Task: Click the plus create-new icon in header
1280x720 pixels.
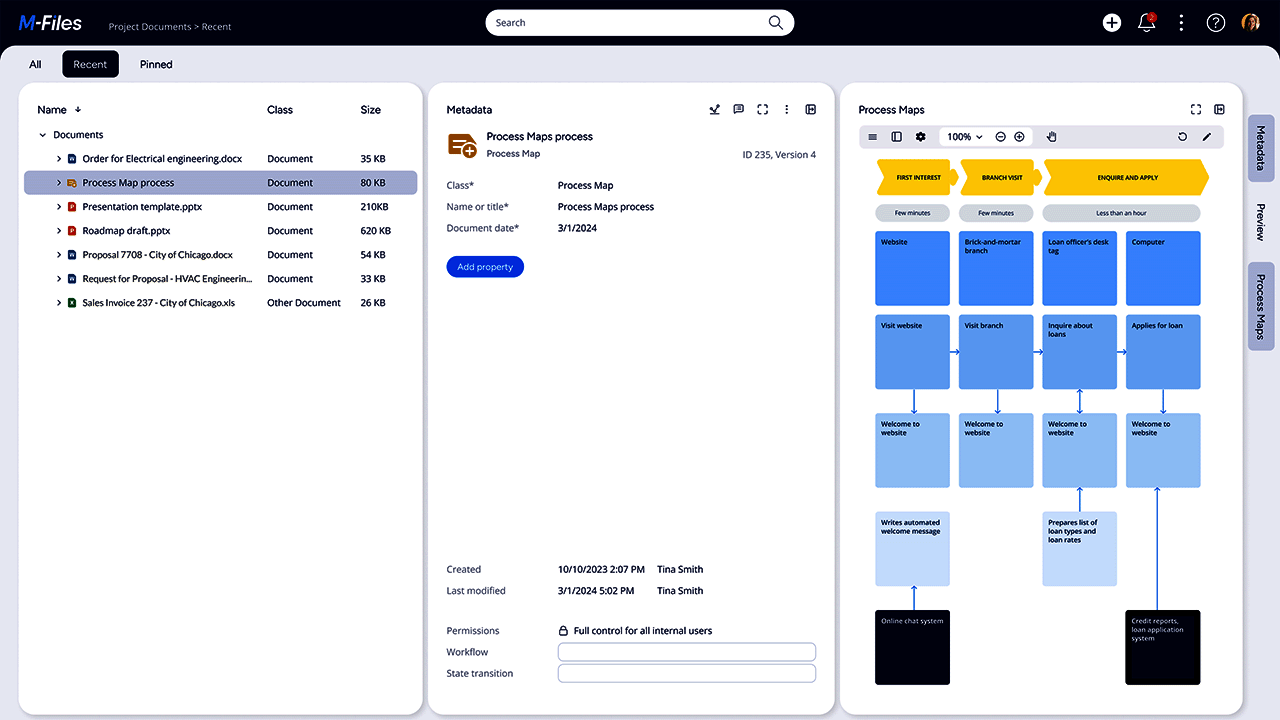Action: 1111,23
